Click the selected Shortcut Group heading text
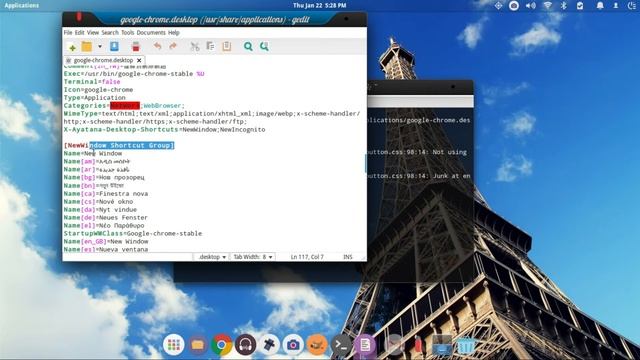The height and width of the screenshot is (360, 640). click(x=132, y=145)
